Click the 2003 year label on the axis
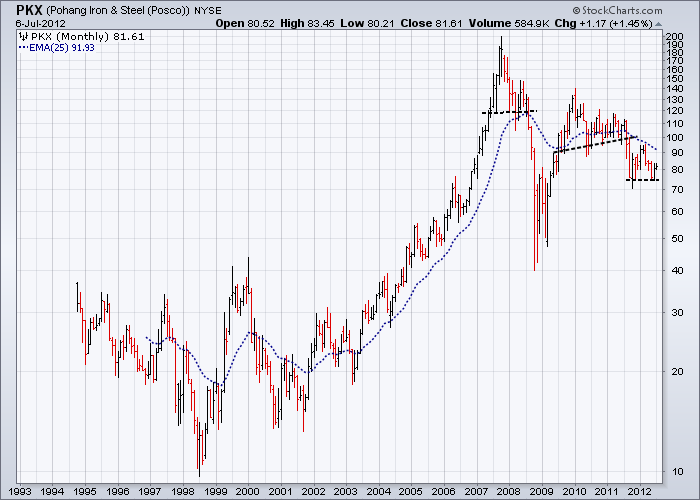 [346, 492]
